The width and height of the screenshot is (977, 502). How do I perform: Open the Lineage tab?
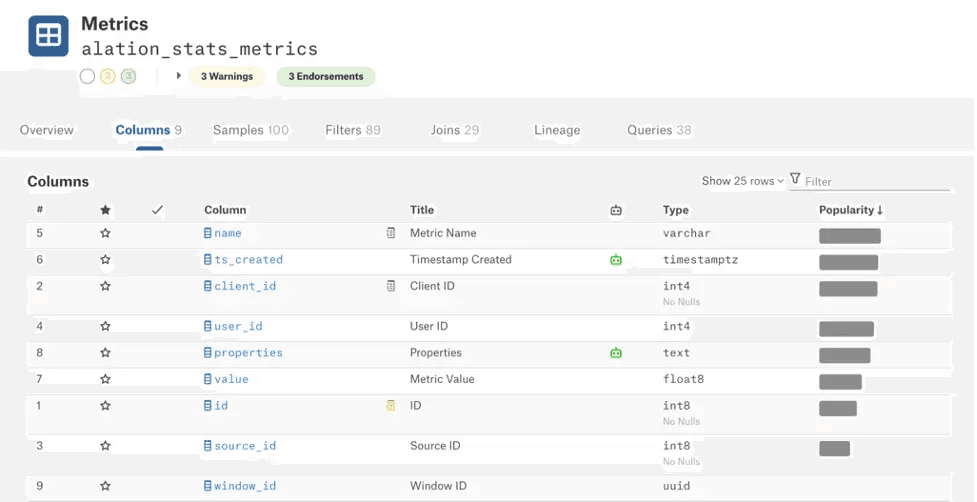point(557,130)
